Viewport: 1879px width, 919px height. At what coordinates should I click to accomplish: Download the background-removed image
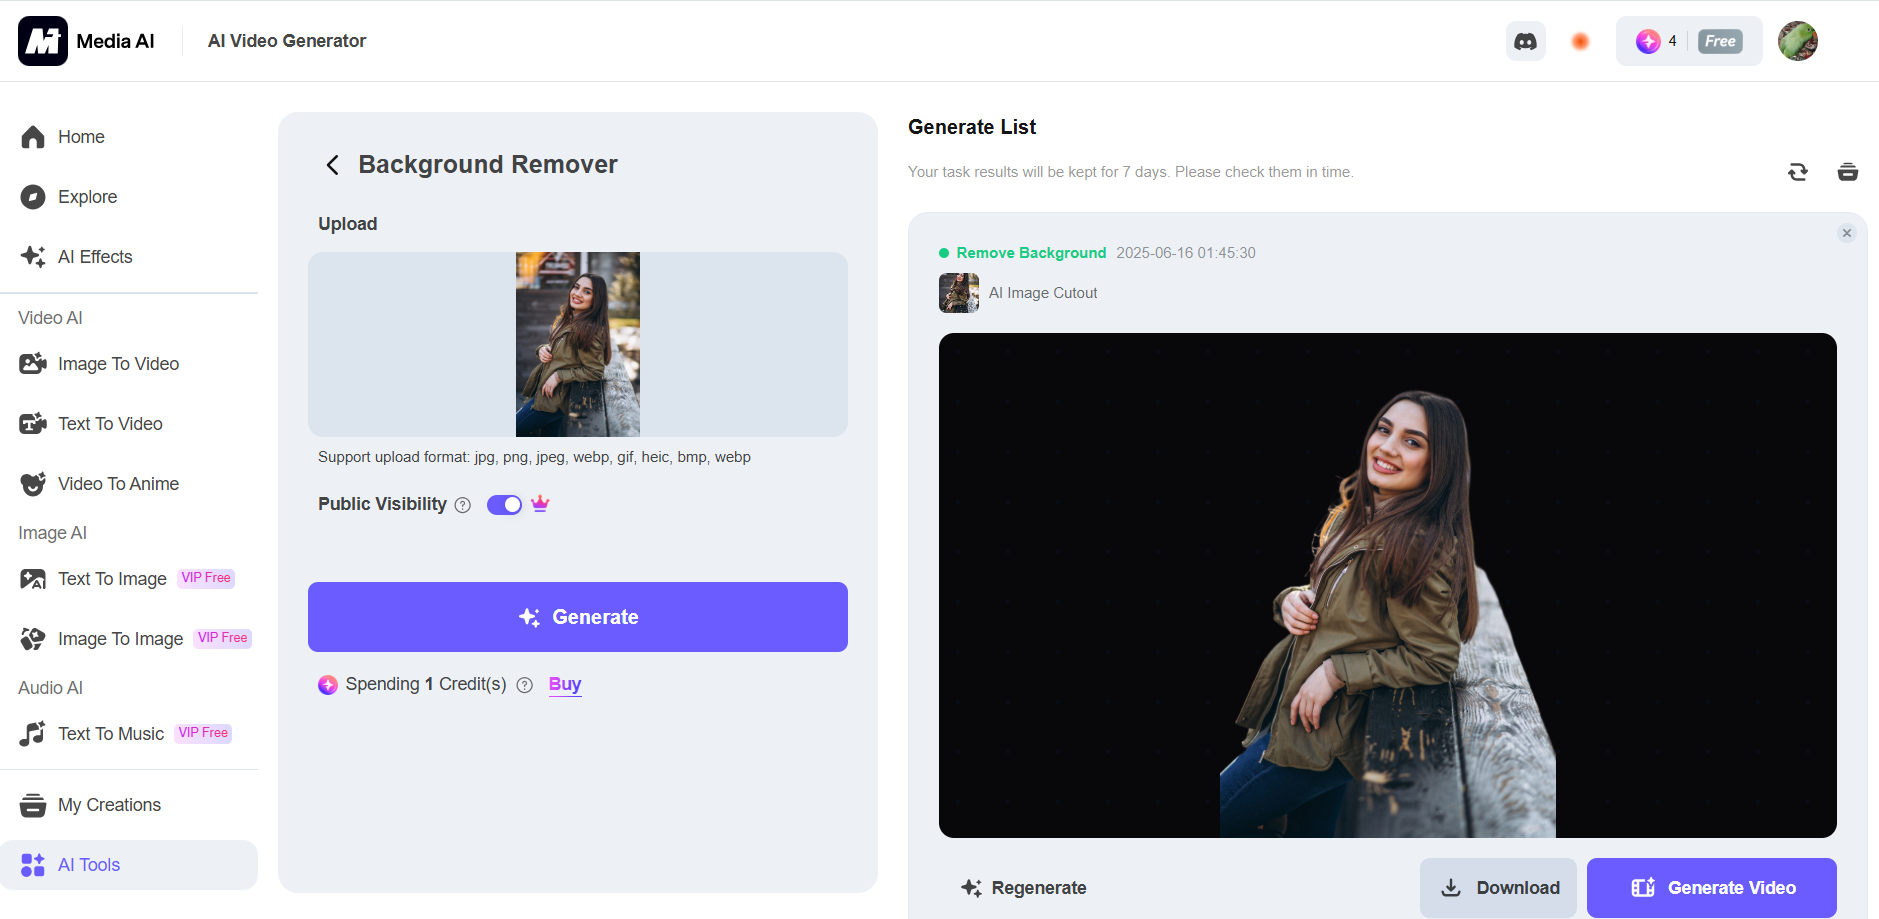click(x=1498, y=887)
